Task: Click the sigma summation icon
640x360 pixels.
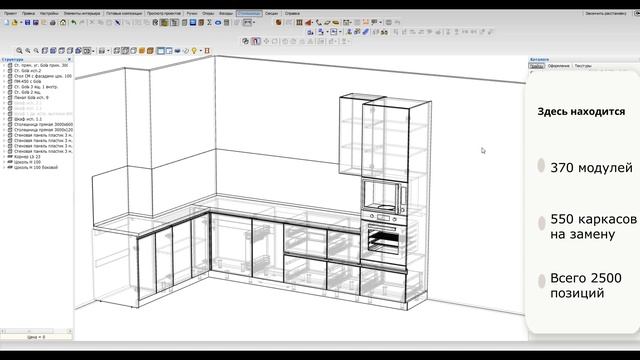Action: coord(209,22)
